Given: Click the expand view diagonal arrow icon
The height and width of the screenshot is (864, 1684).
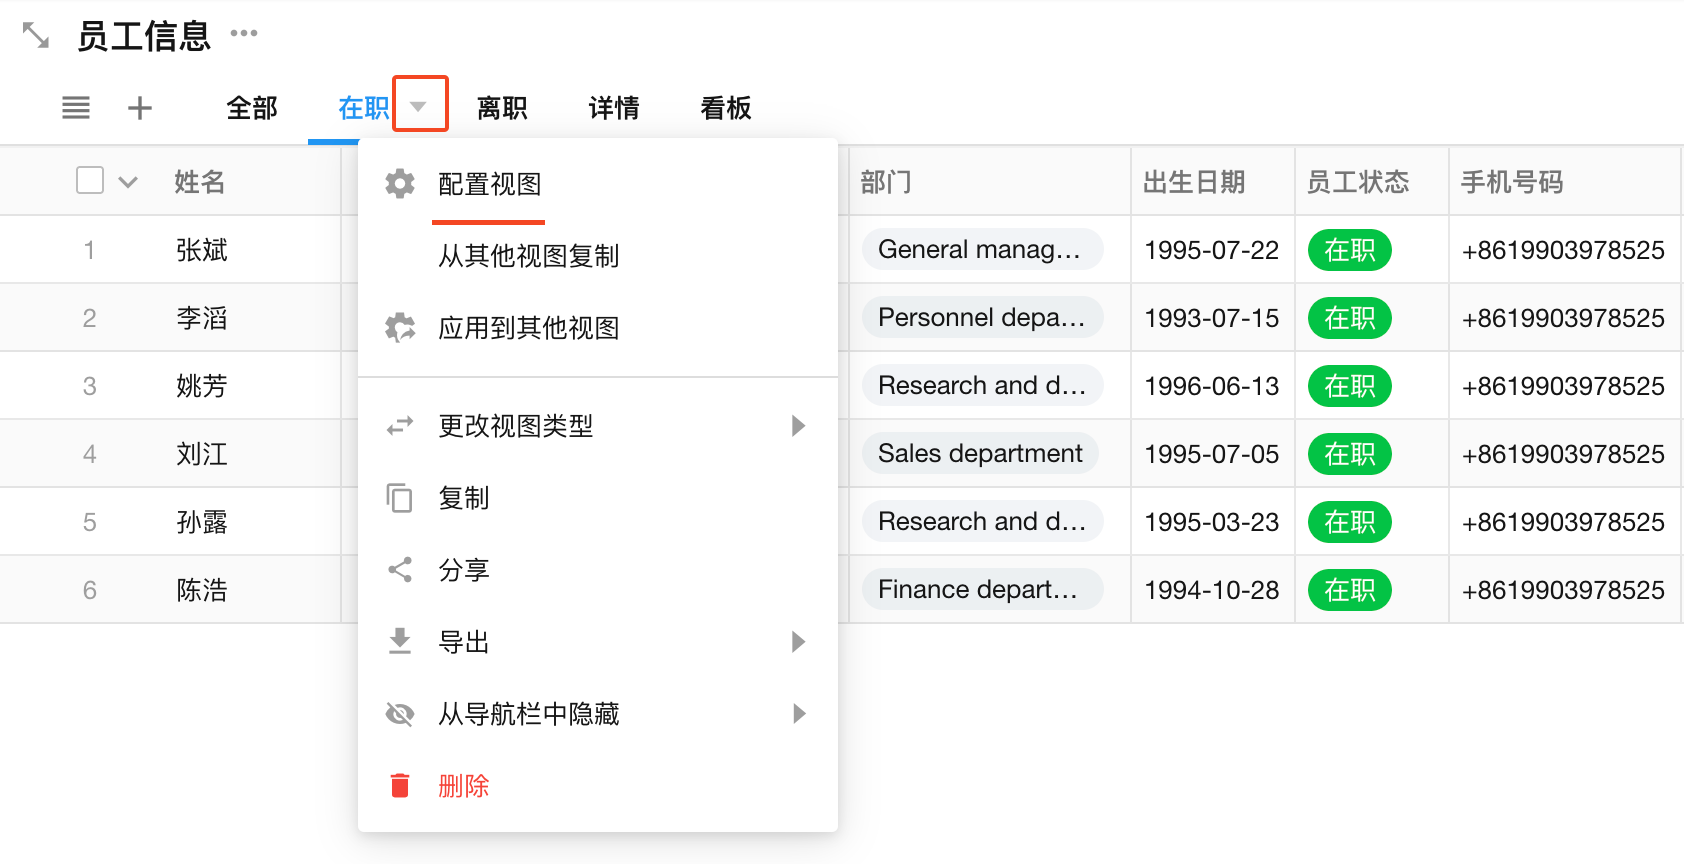Looking at the screenshot, I should click(36, 35).
